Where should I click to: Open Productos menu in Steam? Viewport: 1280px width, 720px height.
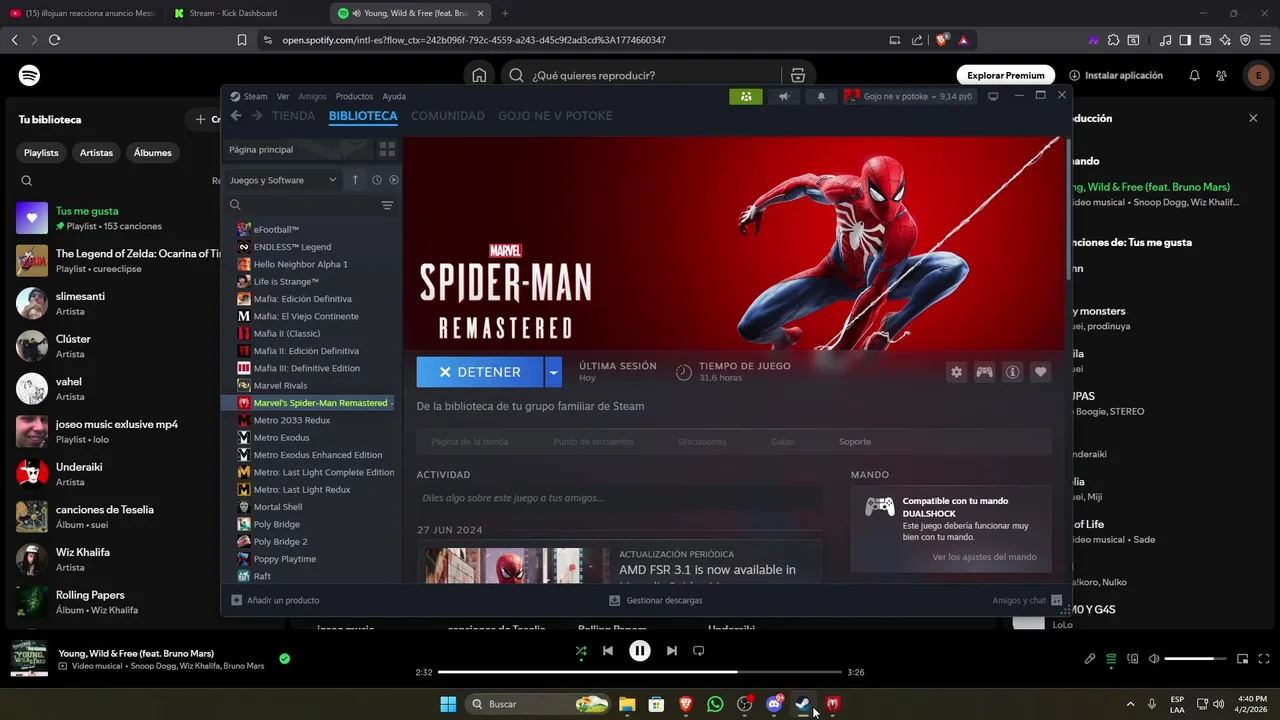pyautogui.click(x=354, y=96)
